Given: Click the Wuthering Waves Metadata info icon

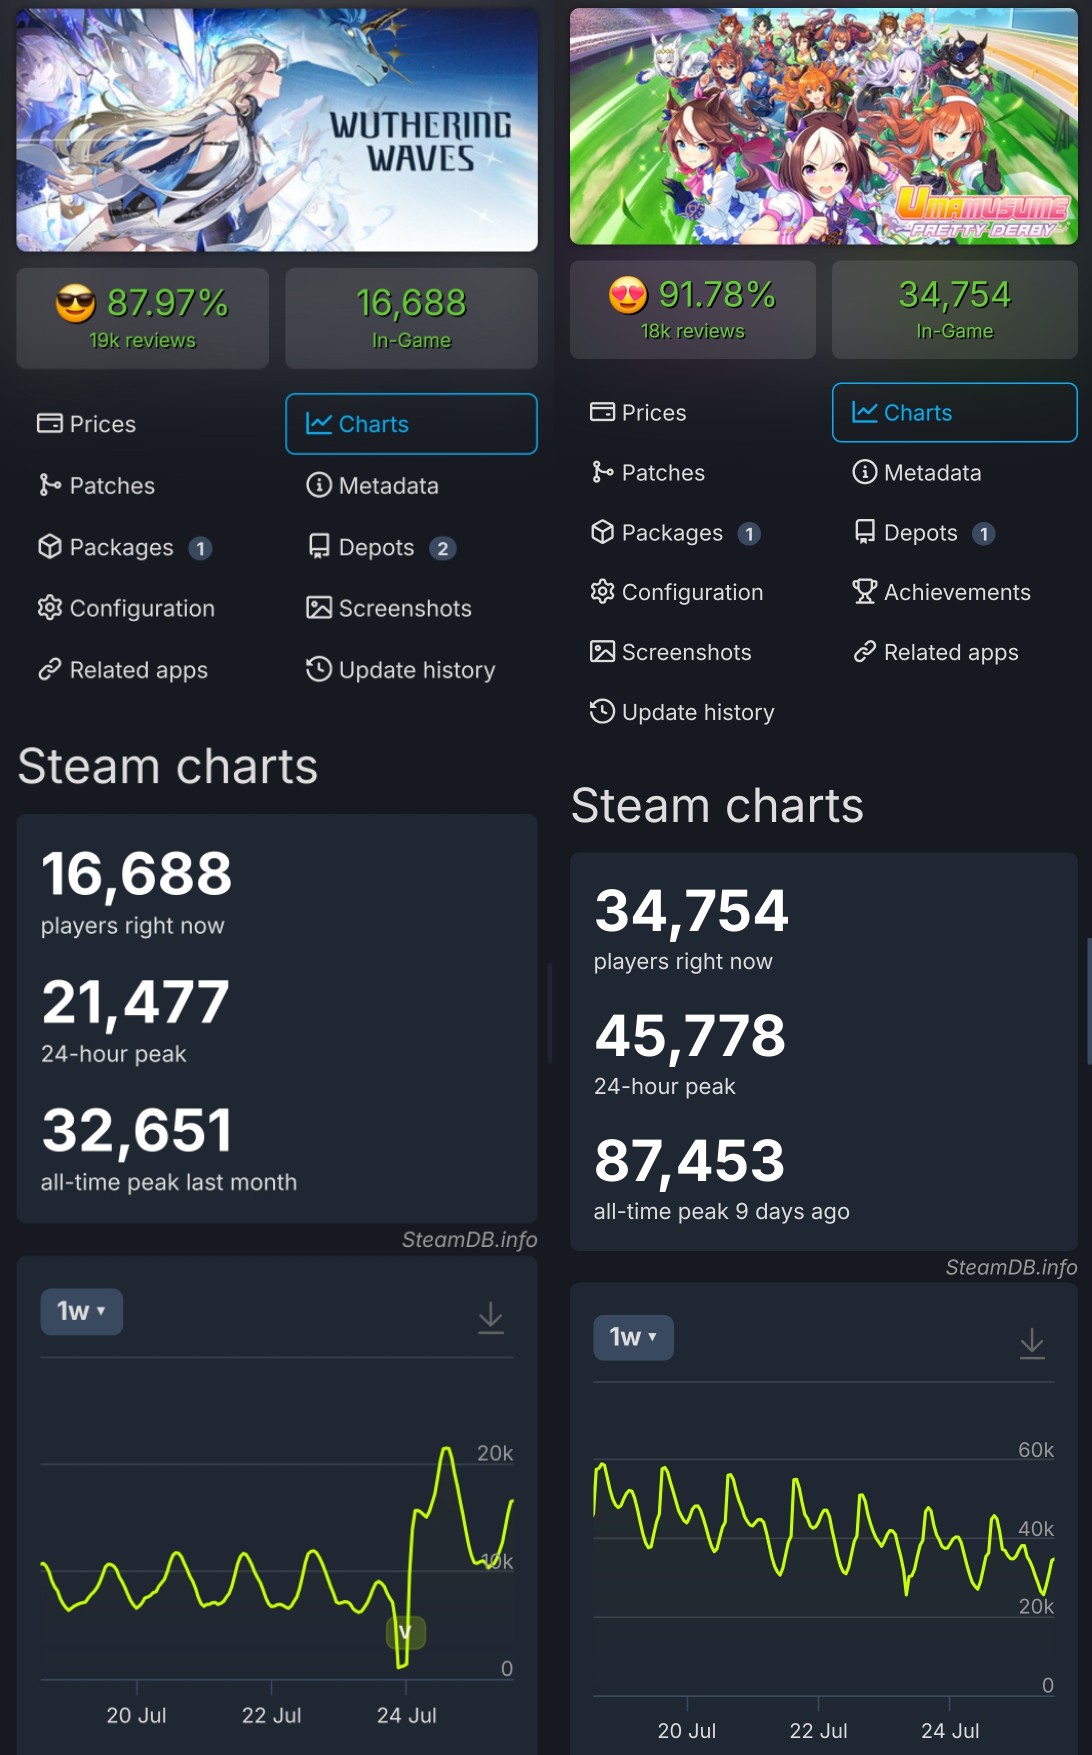Looking at the screenshot, I should tap(318, 486).
